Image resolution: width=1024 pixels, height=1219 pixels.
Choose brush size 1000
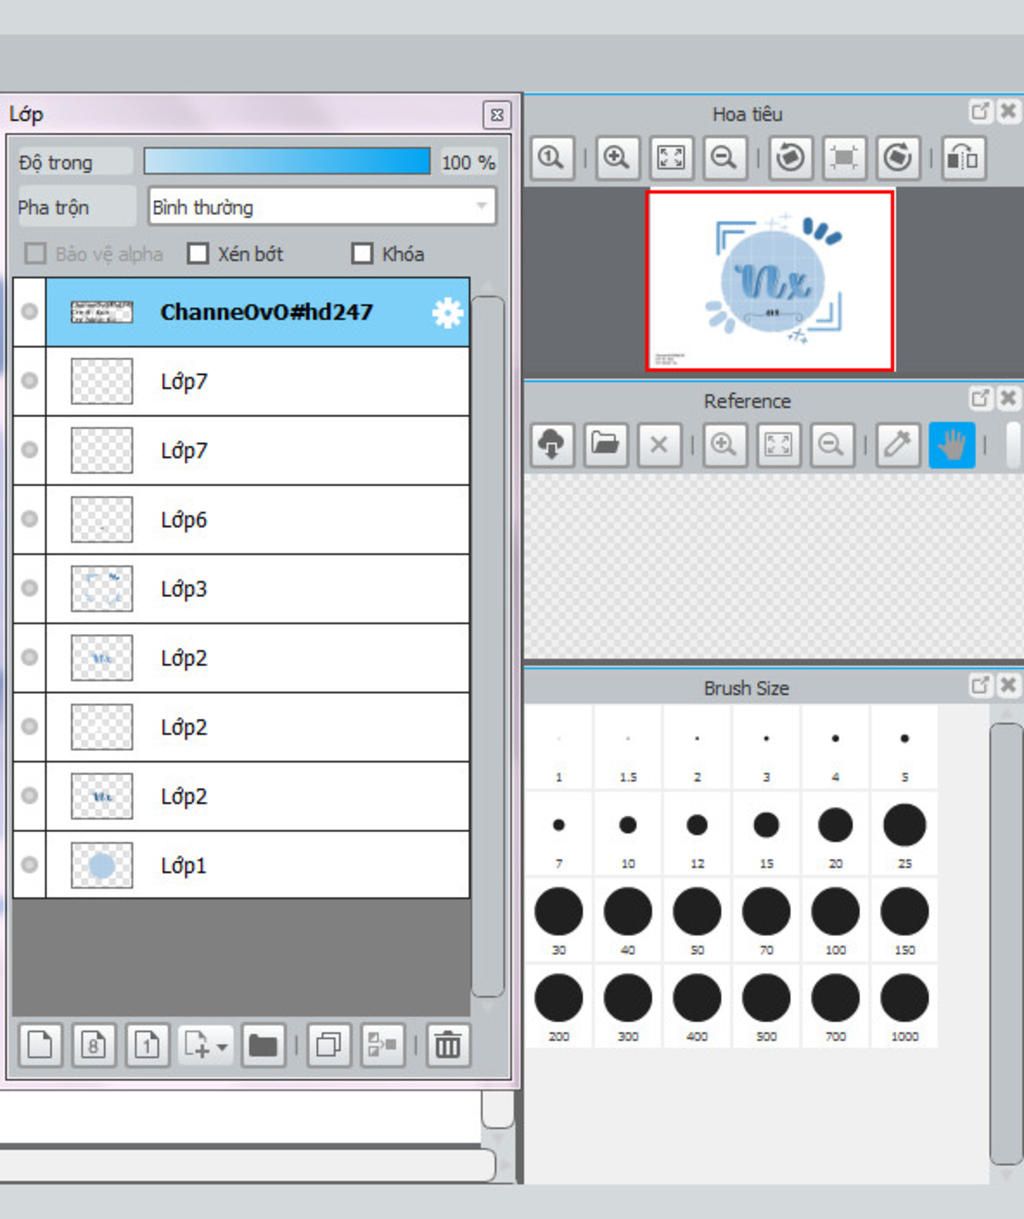[905, 1007]
